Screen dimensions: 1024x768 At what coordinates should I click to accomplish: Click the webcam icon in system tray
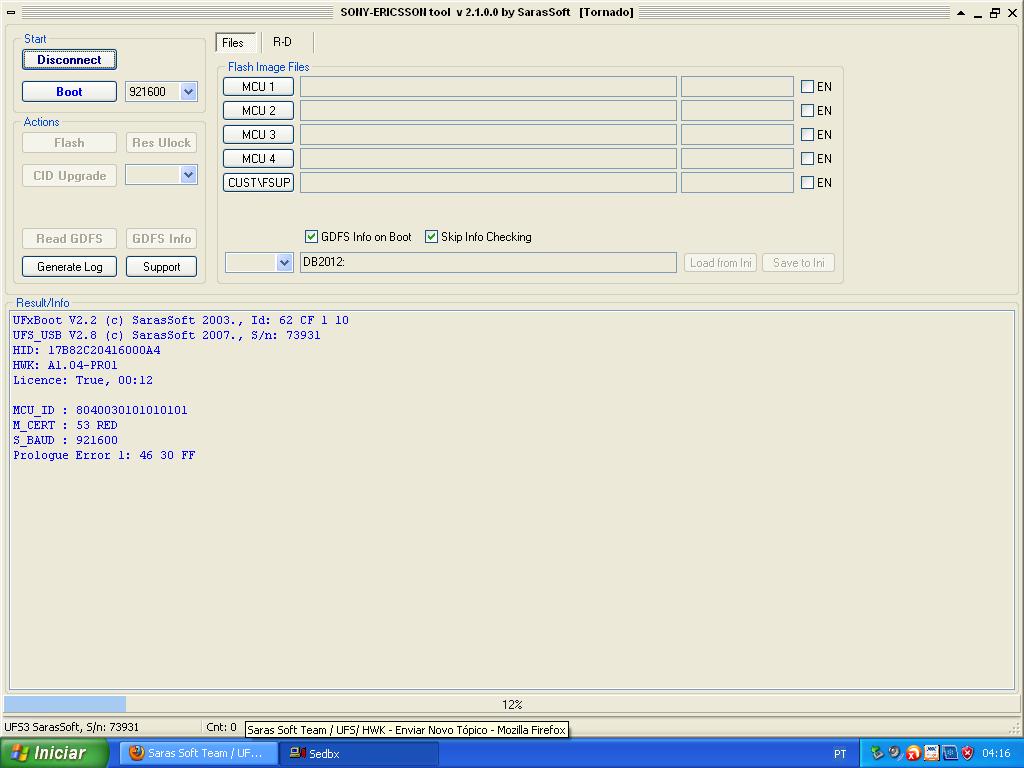(x=895, y=753)
